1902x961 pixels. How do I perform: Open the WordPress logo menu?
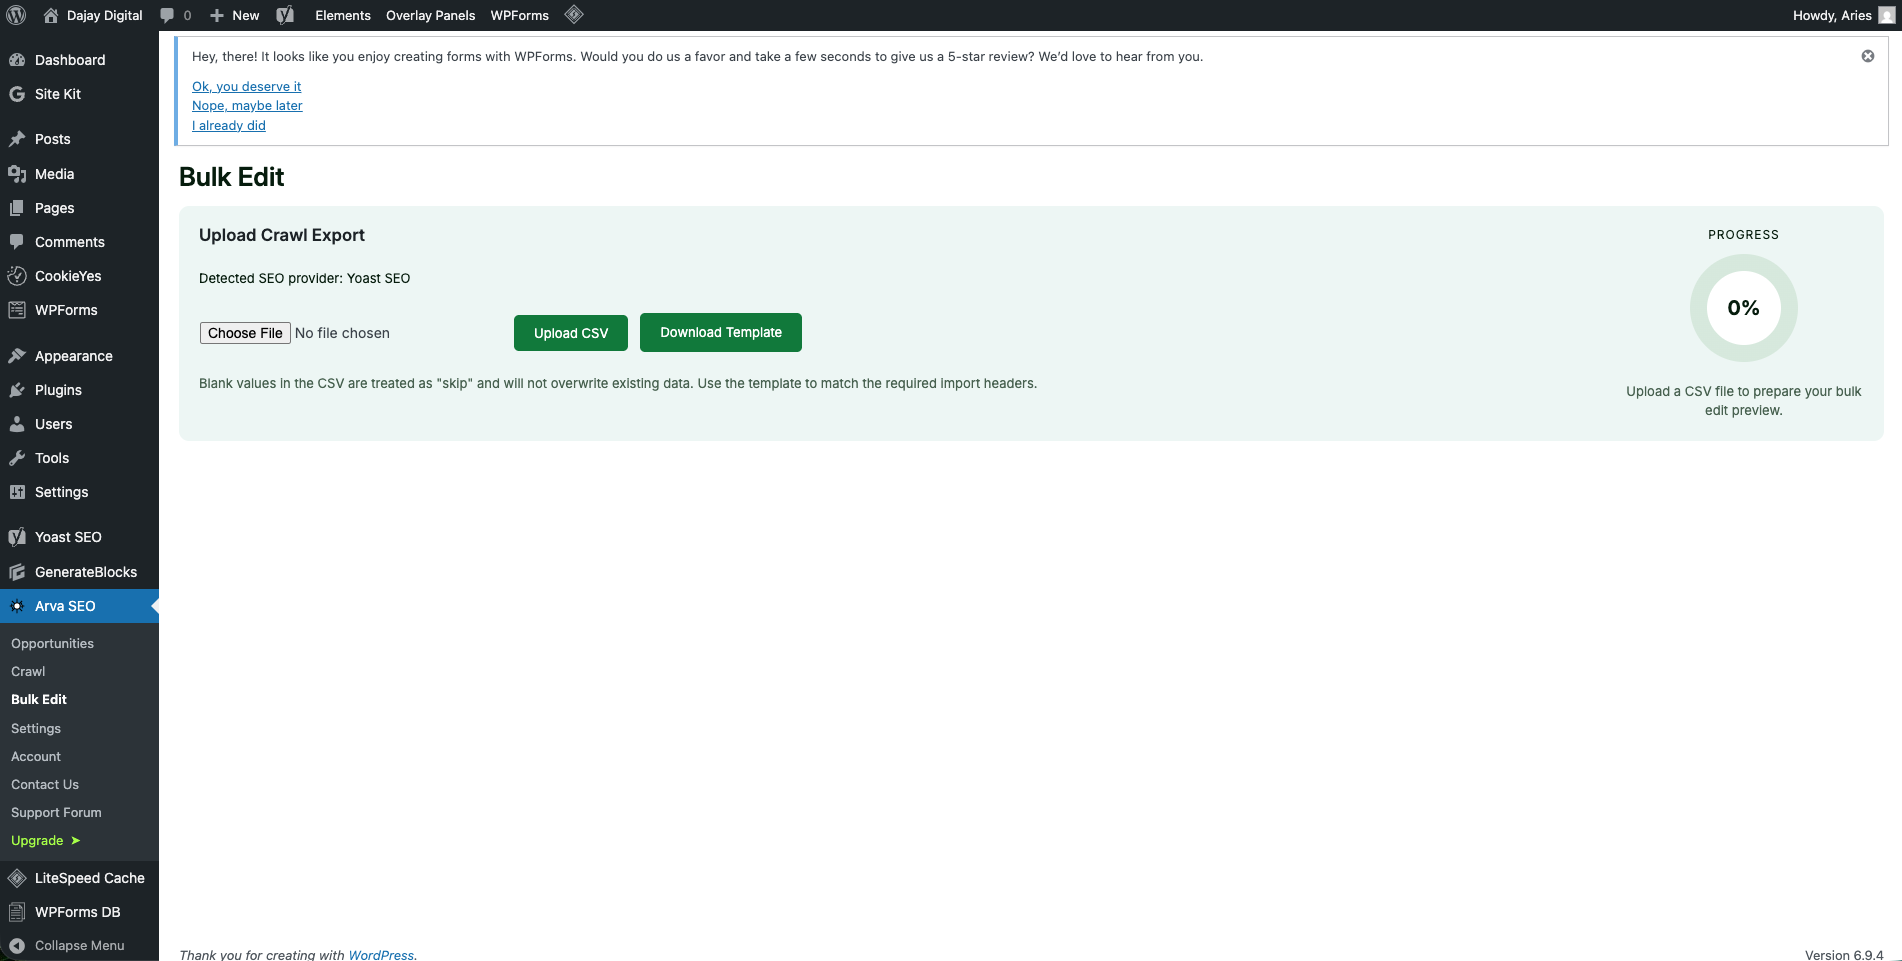click(x=15, y=15)
